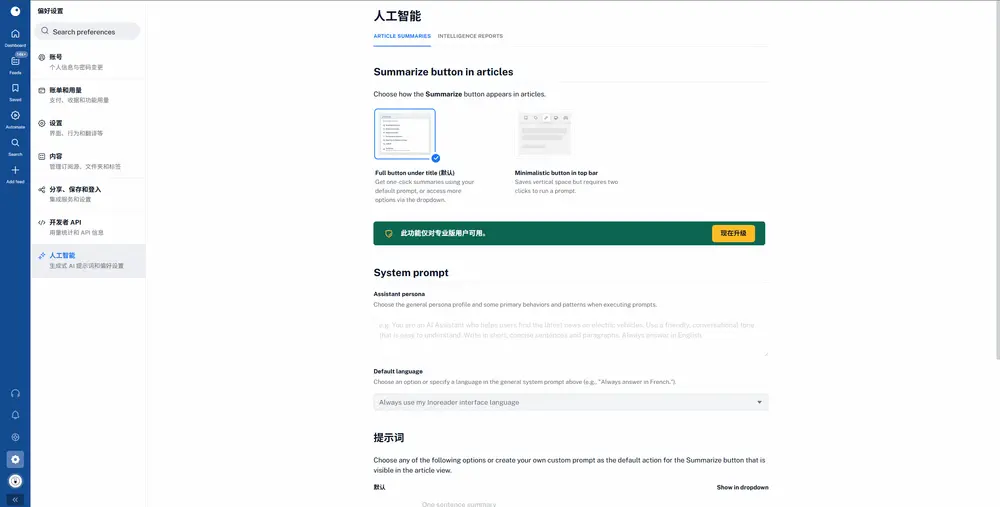
Task: Click the 内容 content icon
Action: 41,156
